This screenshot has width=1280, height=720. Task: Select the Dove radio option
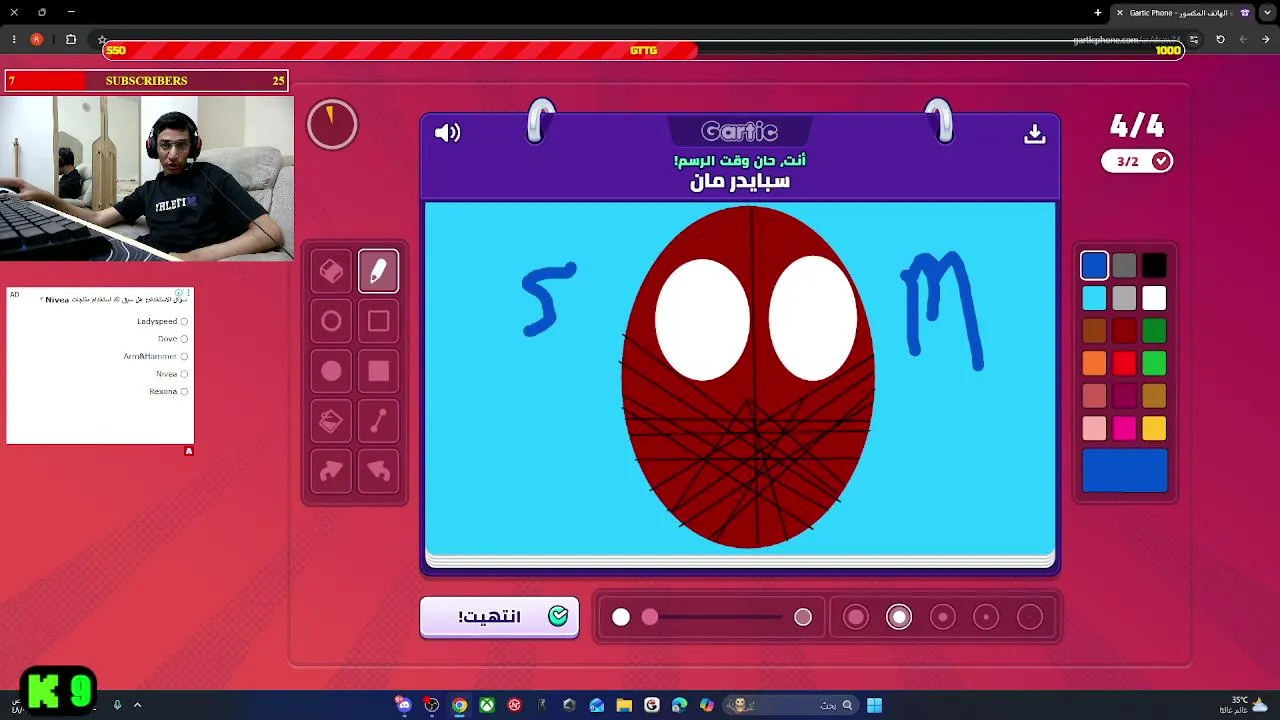[184, 339]
